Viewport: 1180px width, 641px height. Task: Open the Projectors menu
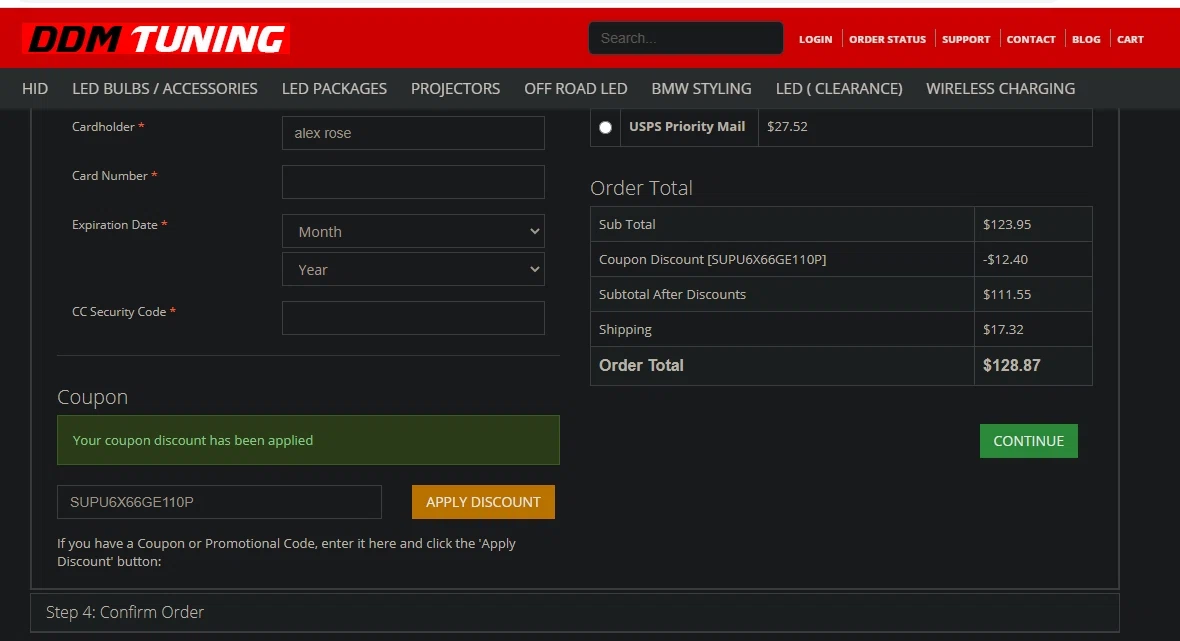tap(455, 89)
